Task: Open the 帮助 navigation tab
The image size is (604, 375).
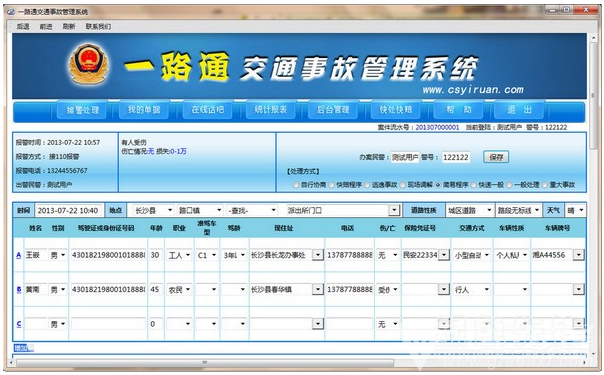Action: click(x=459, y=110)
